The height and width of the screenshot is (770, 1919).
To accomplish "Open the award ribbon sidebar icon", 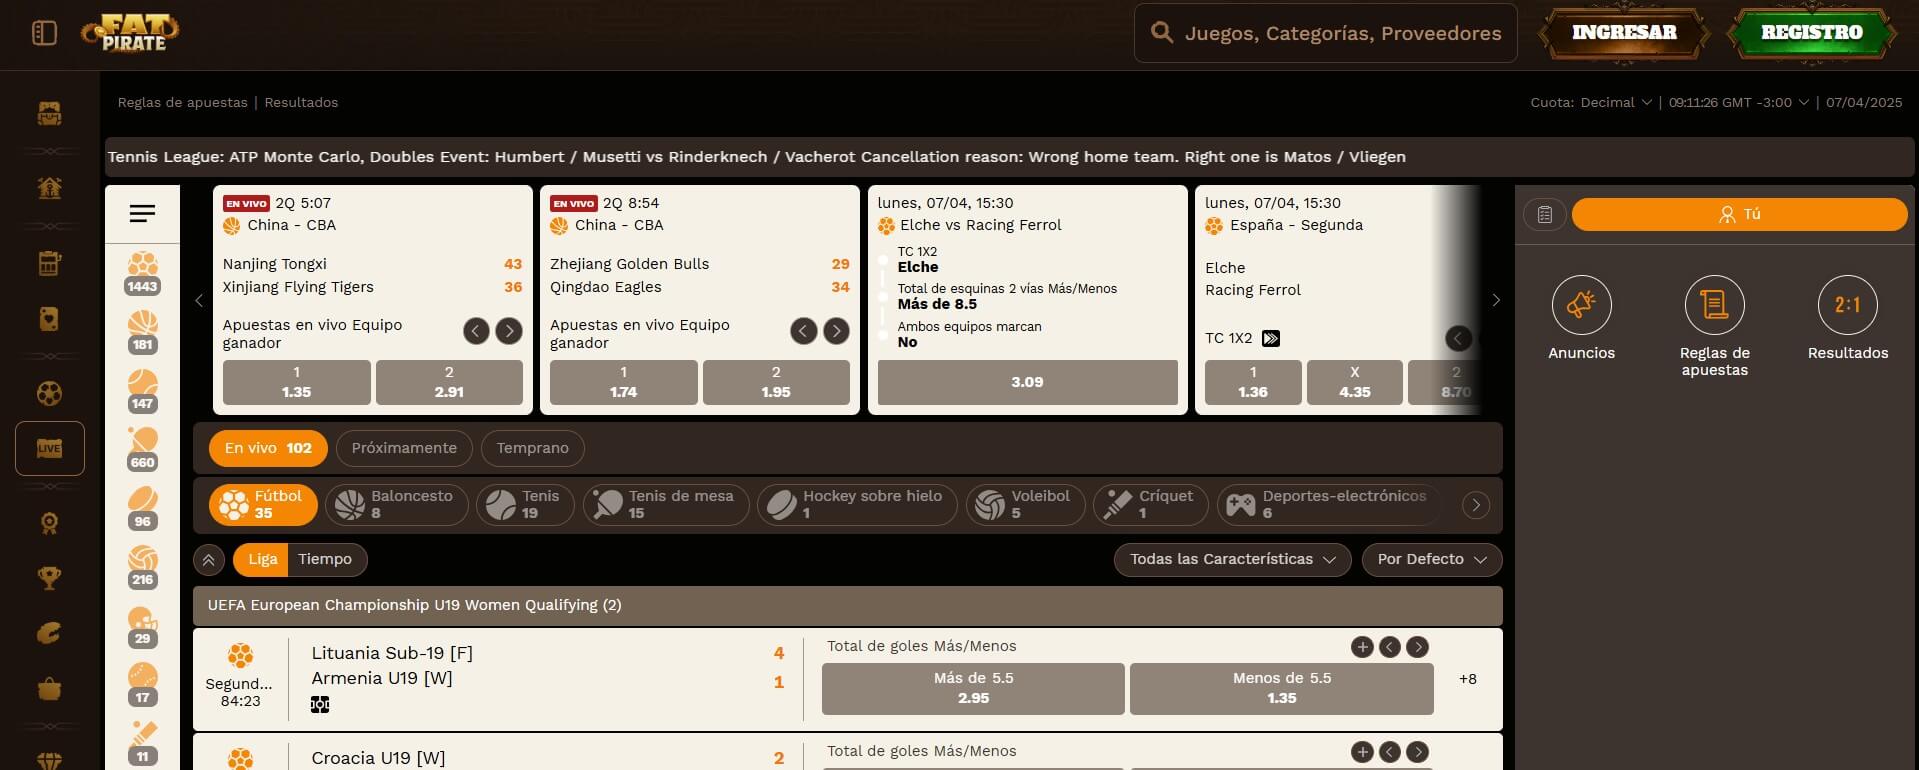I will (x=49, y=523).
